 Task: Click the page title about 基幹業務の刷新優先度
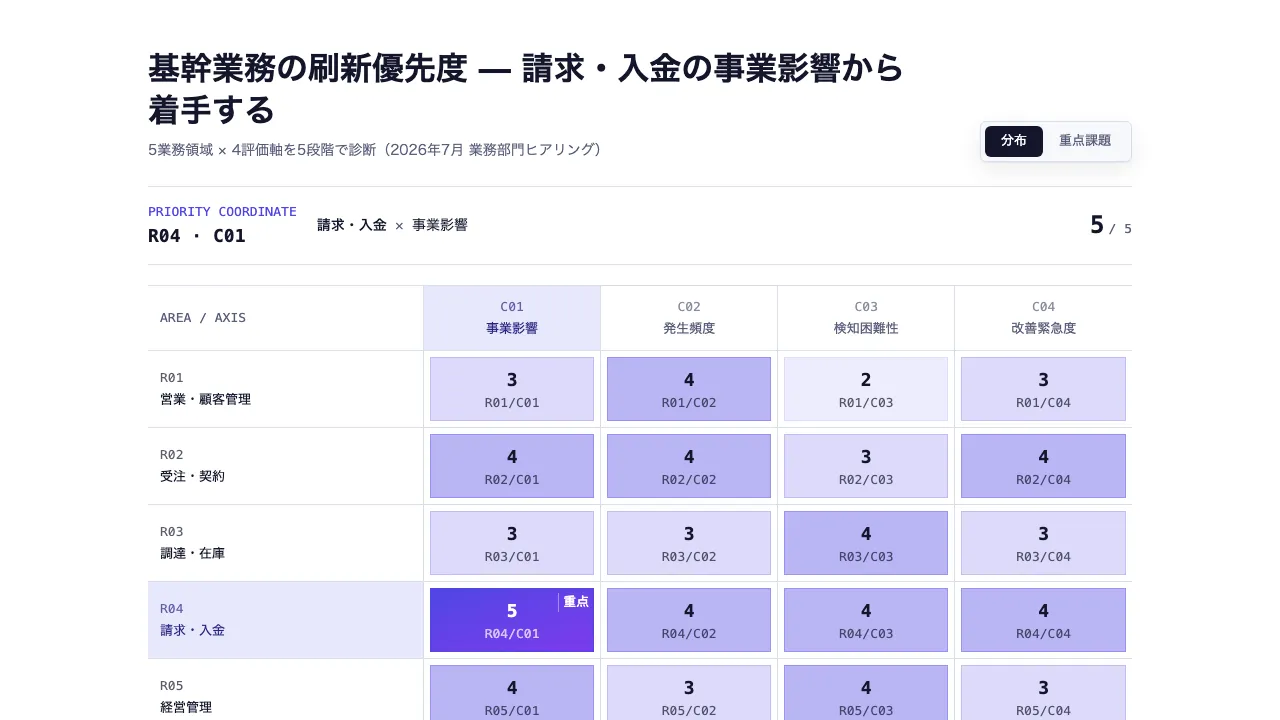pos(526,89)
